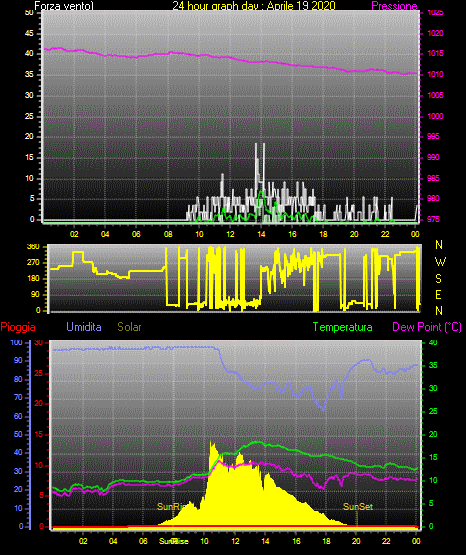Image resolution: width=466 pixels, height=555 pixels.
Task: Click the 18 hour tick on bottom chart
Action: (x=326, y=541)
